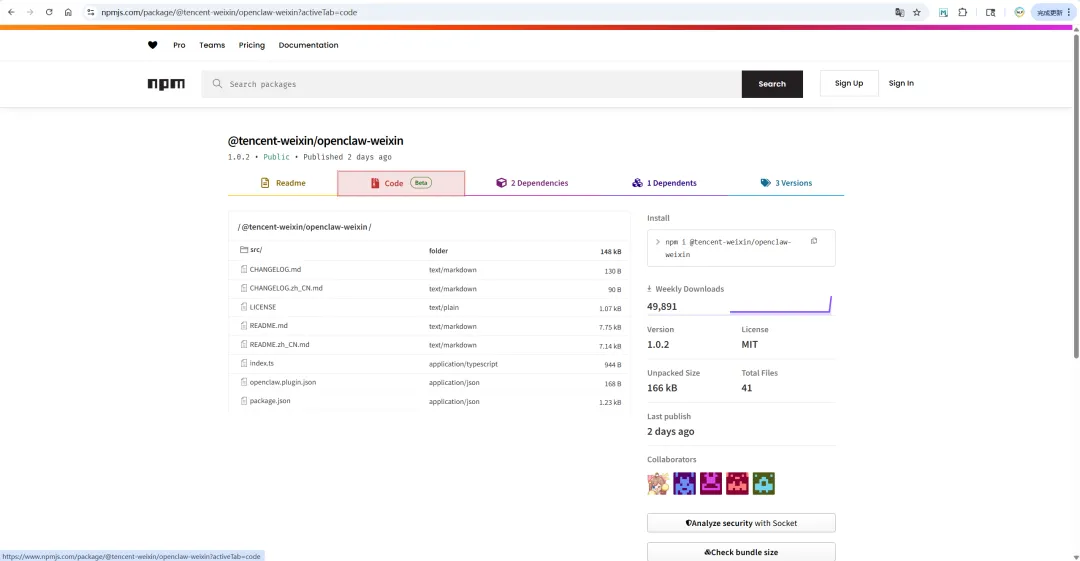Click the src folder icon
This screenshot has width=1080, height=561.
click(x=244, y=249)
